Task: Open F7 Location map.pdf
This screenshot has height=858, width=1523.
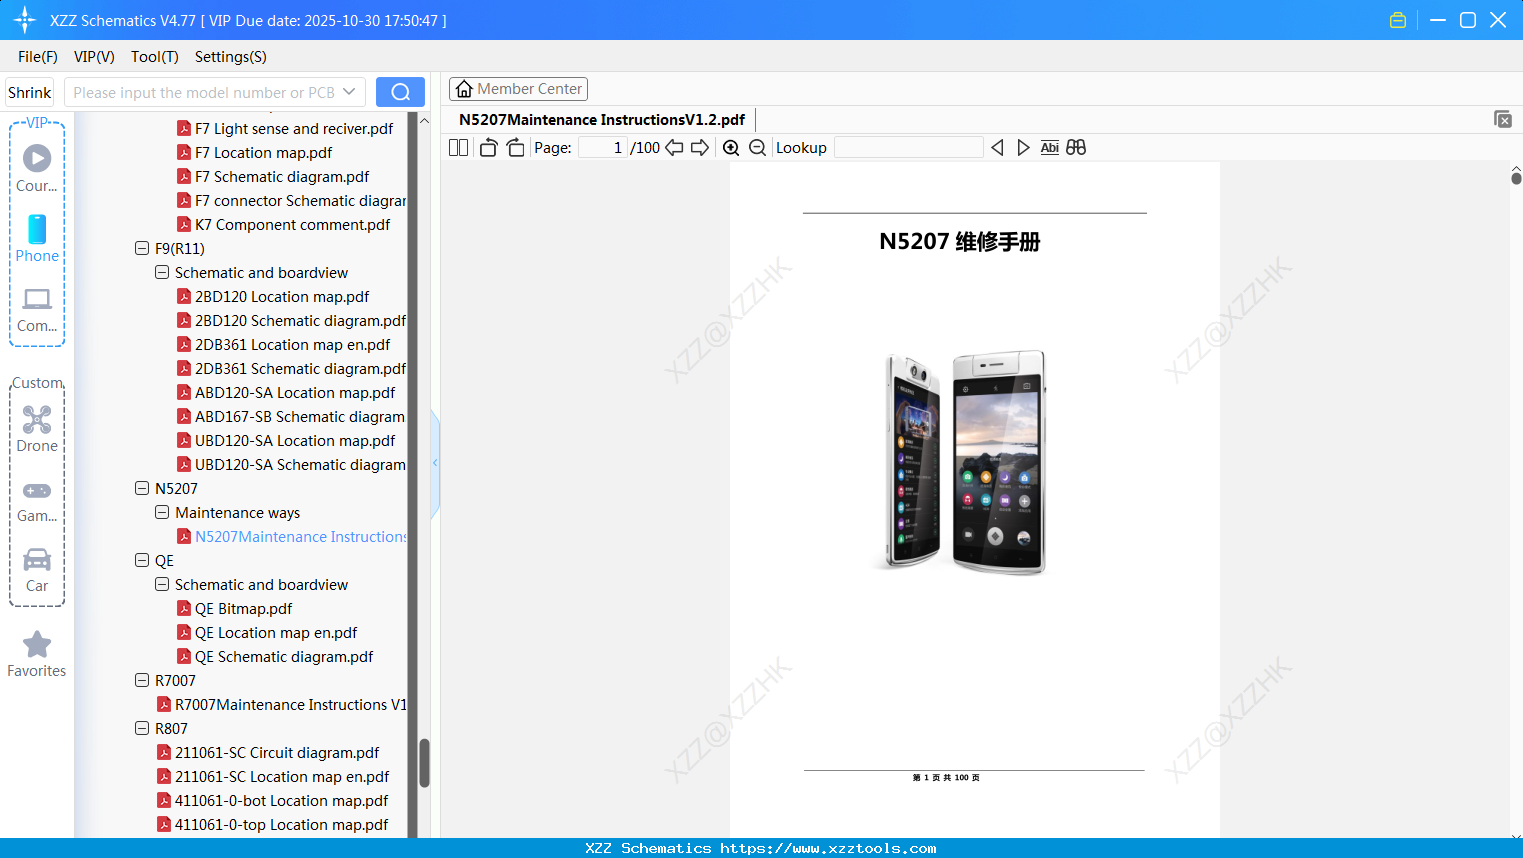Action: [x=264, y=152]
